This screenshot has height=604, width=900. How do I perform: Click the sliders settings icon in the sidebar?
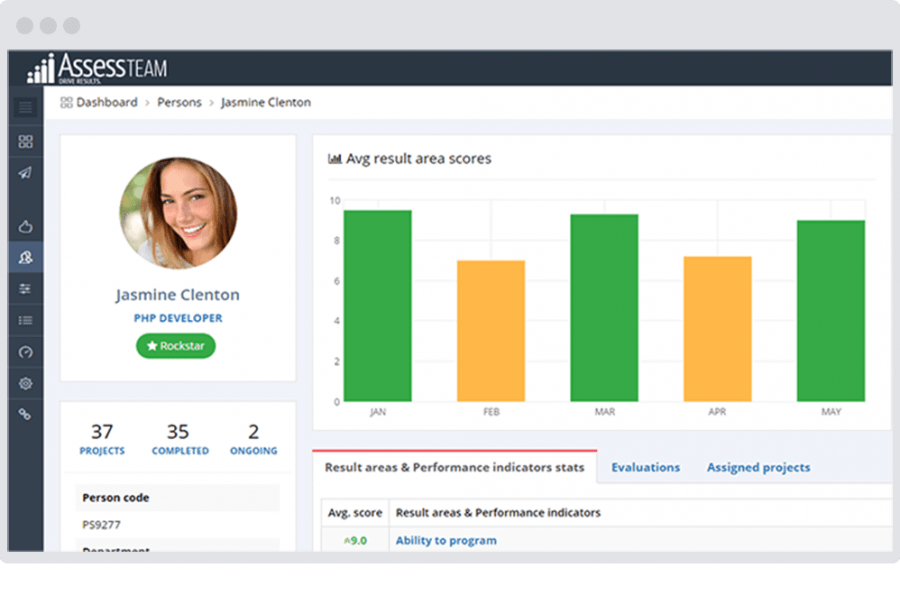point(25,289)
